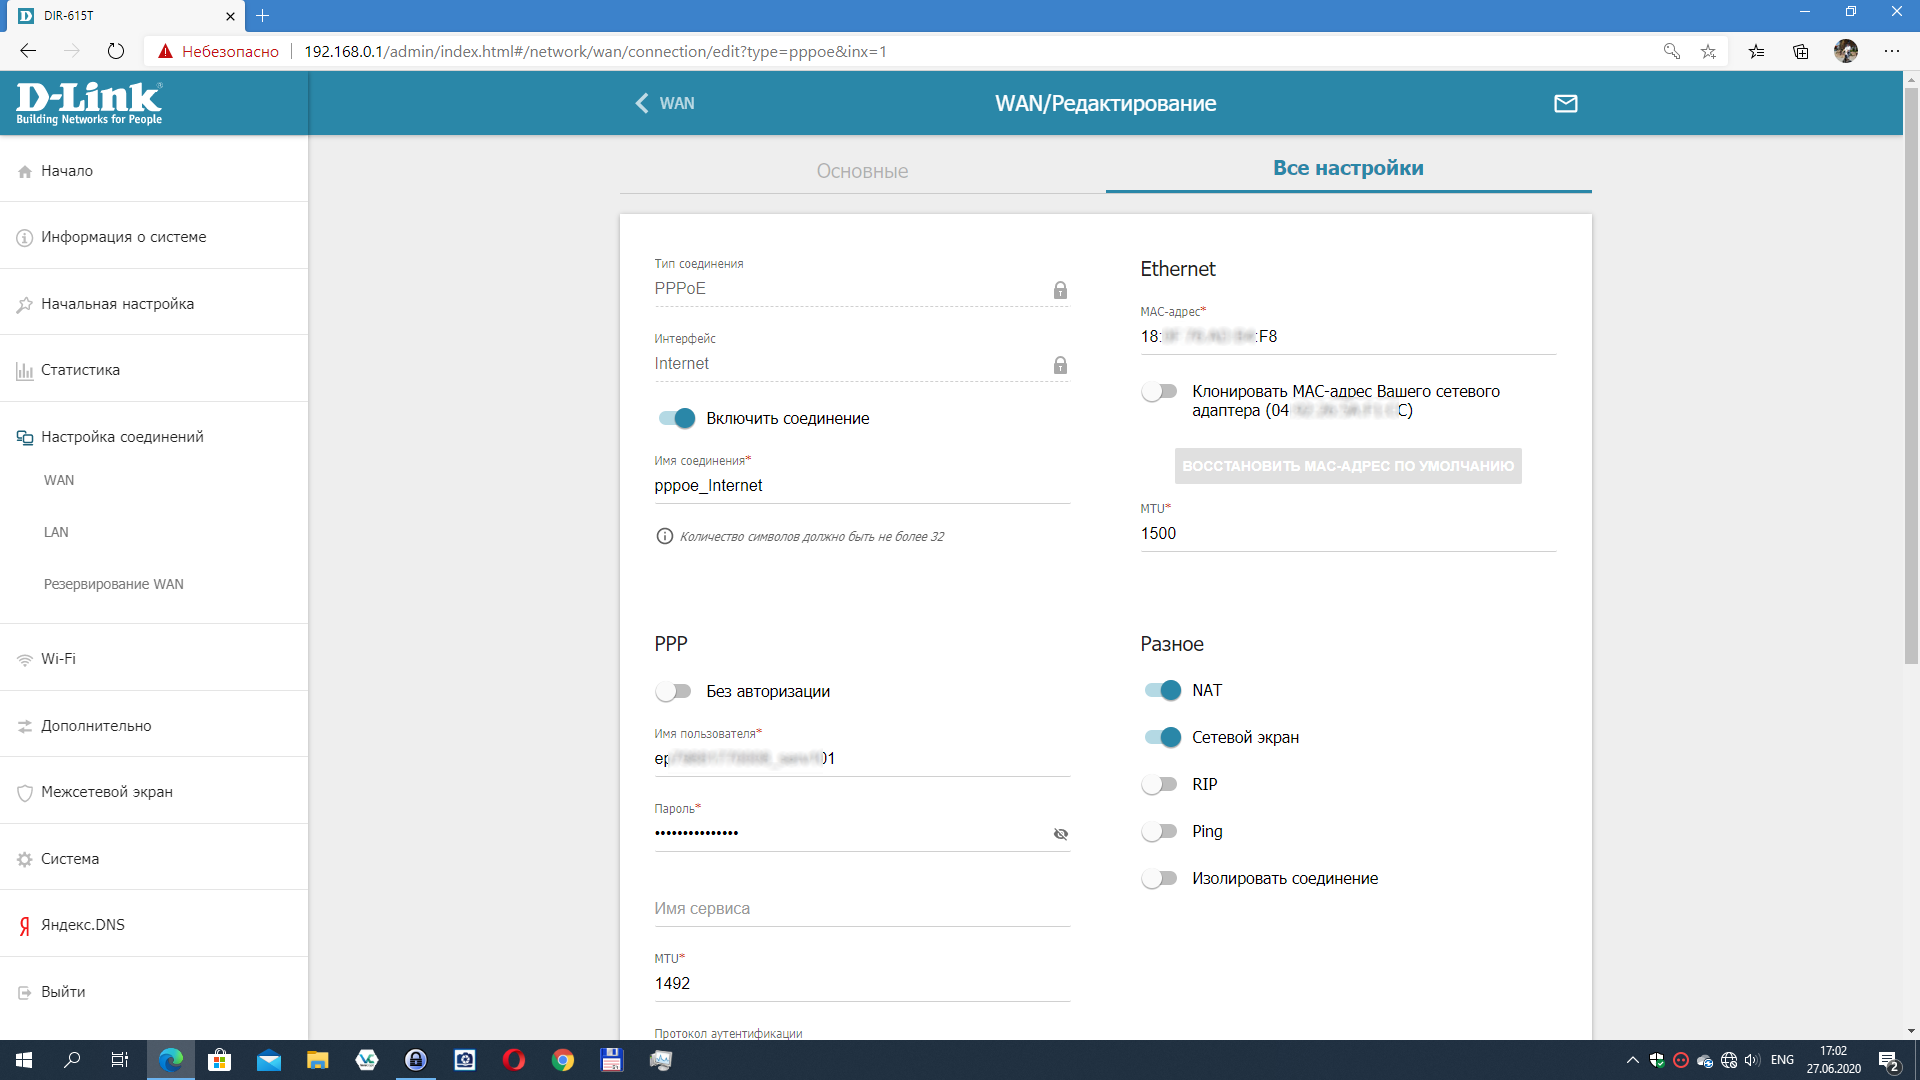1920x1080 pixels.
Task: Open Chrome from the taskbar
Action: (563, 1060)
